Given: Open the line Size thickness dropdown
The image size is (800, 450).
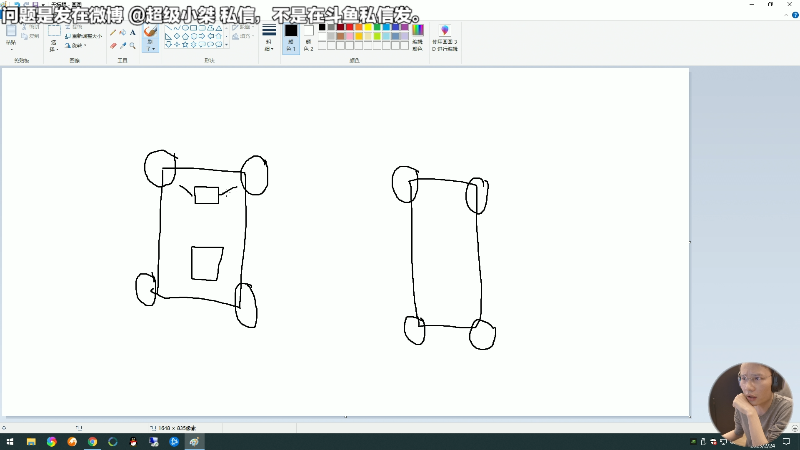Looking at the screenshot, I should (x=269, y=38).
